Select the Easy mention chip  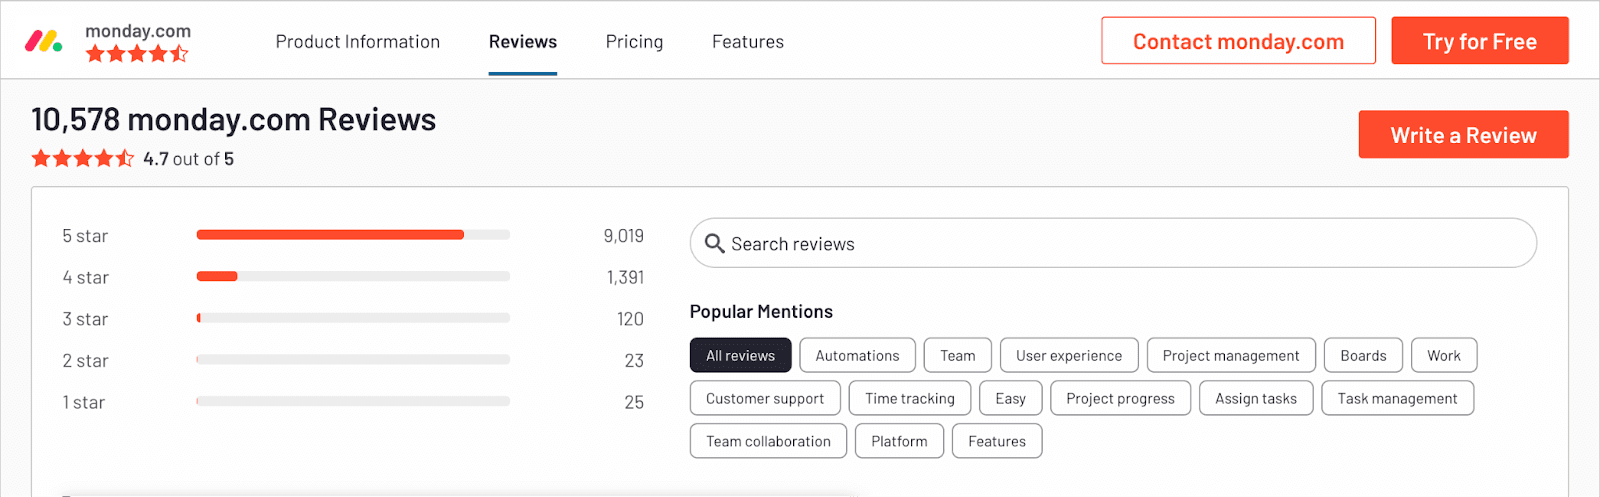pos(1010,398)
